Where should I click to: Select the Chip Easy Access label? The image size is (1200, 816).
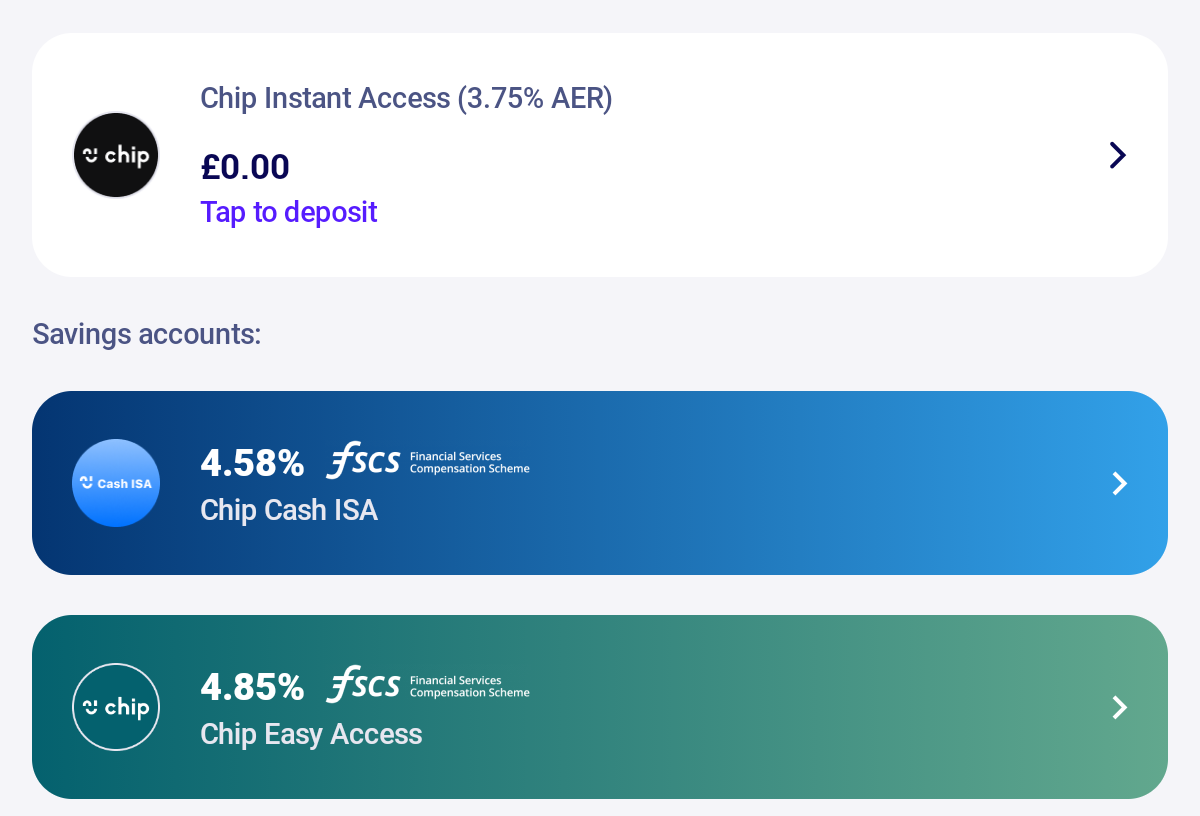coord(311,734)
